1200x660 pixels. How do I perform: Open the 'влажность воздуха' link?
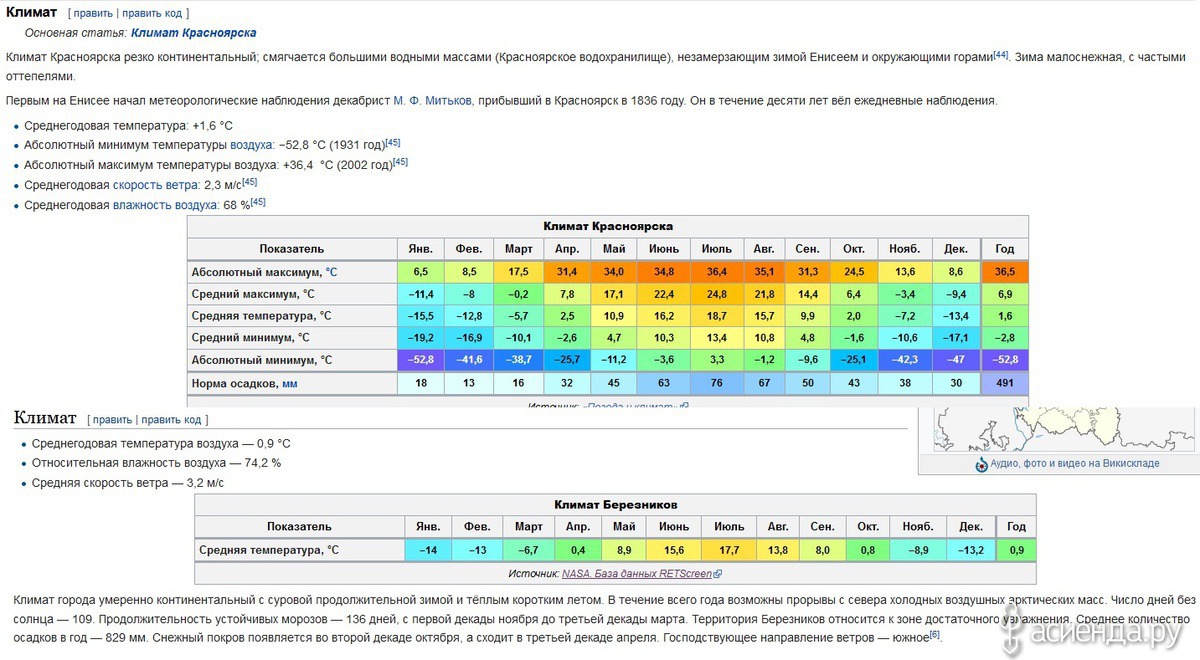pos(165,205)
